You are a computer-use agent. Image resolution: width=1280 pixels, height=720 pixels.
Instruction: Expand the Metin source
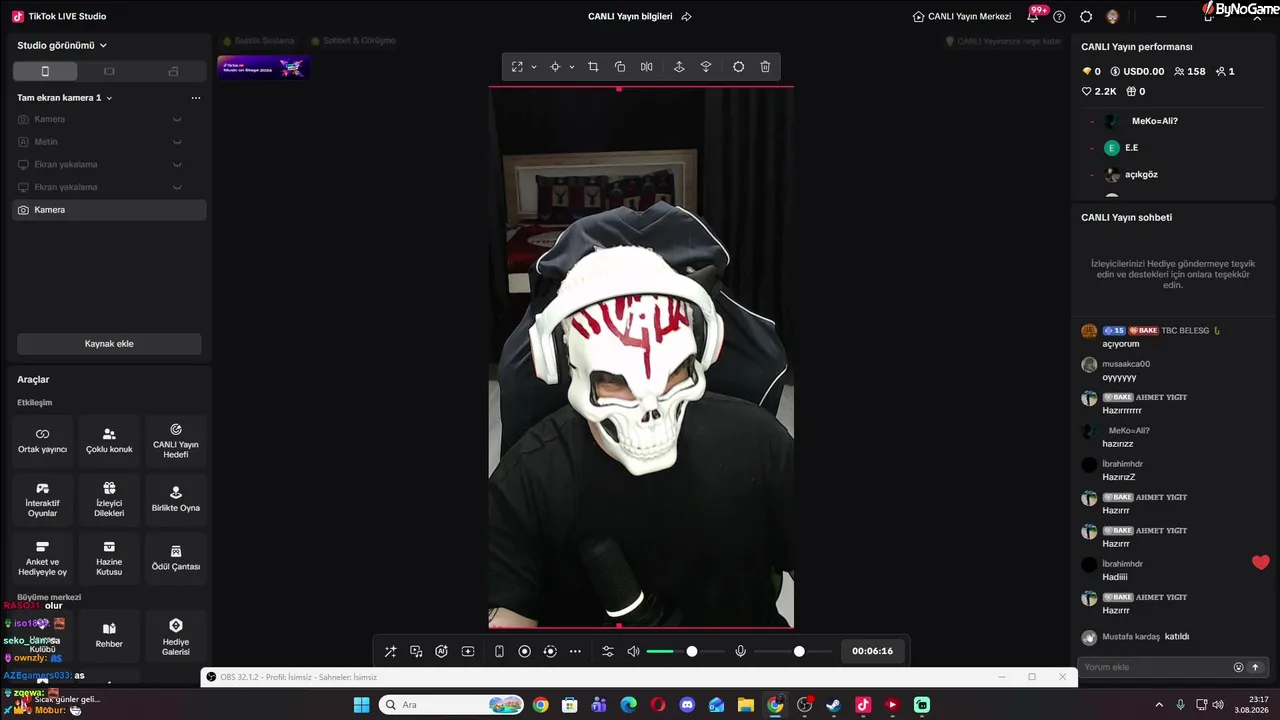pyautogui.click(x=177, y=142)
